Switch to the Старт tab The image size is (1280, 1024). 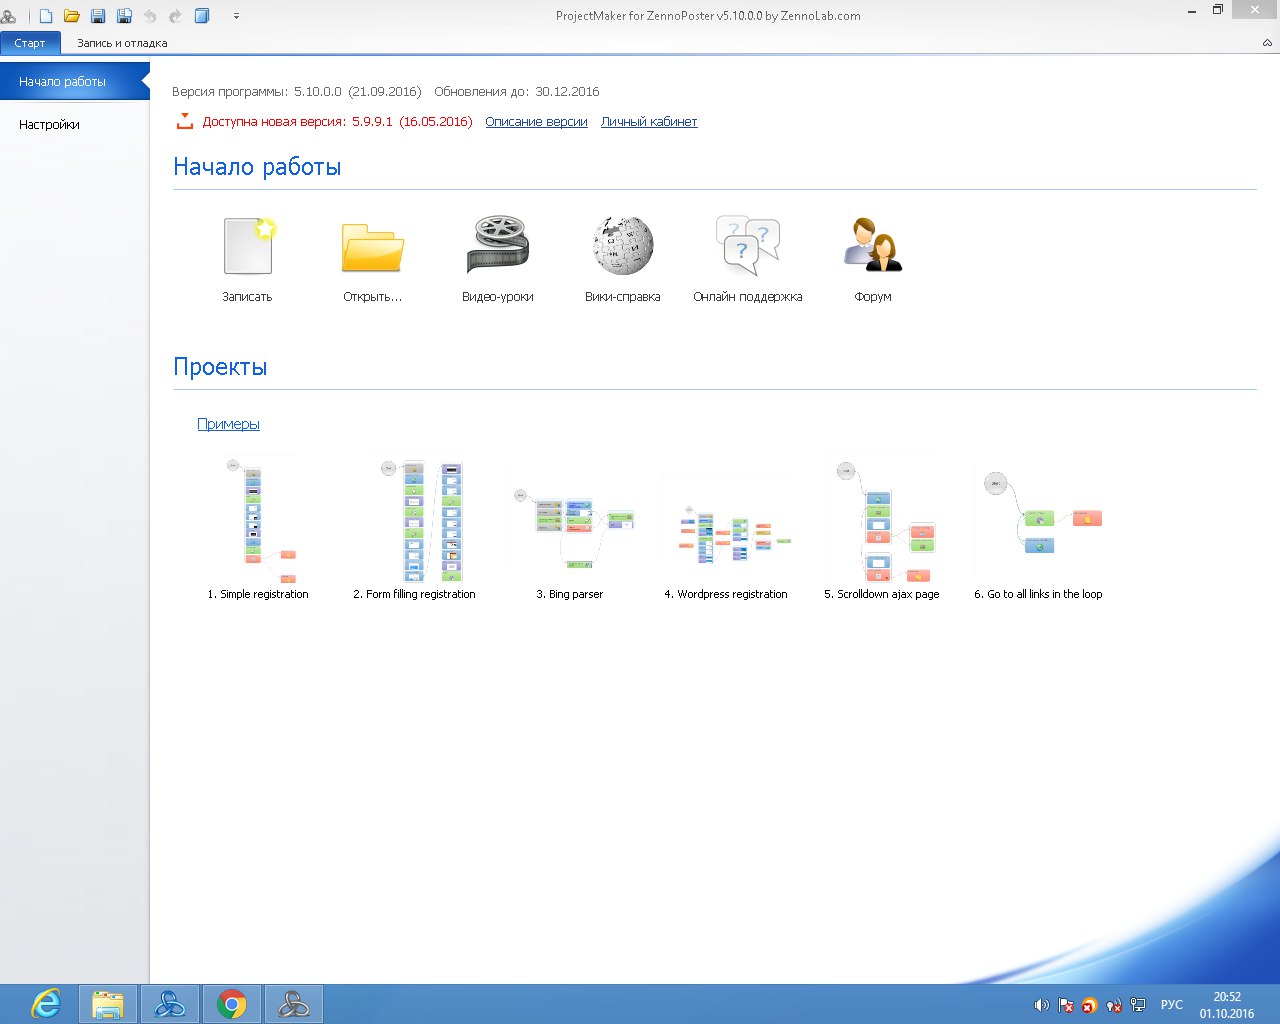point(30,43)
